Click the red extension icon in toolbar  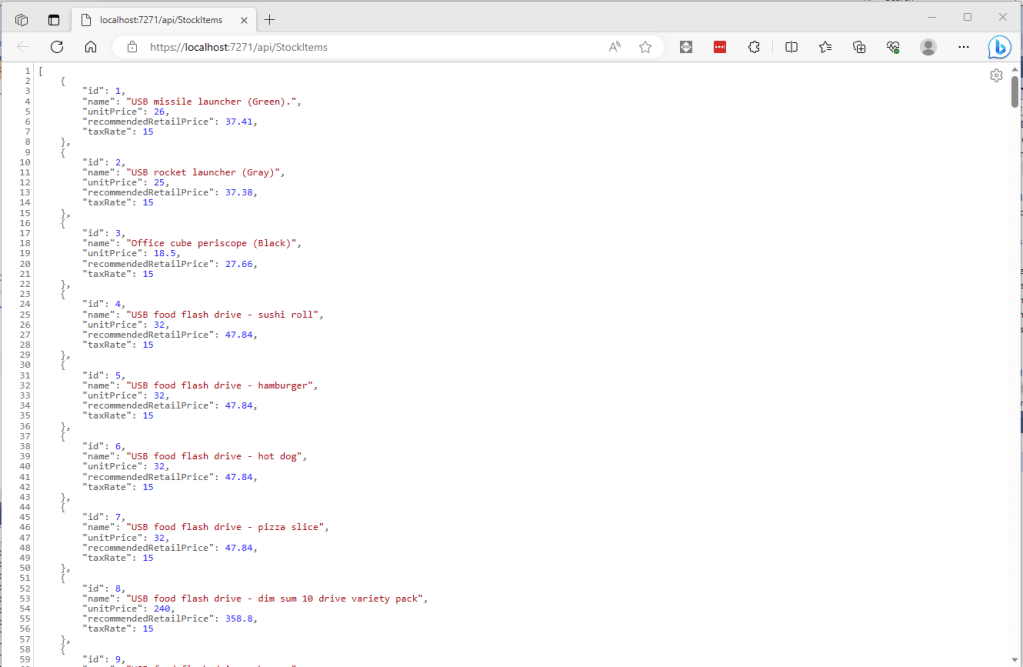[x=720, y=47]
